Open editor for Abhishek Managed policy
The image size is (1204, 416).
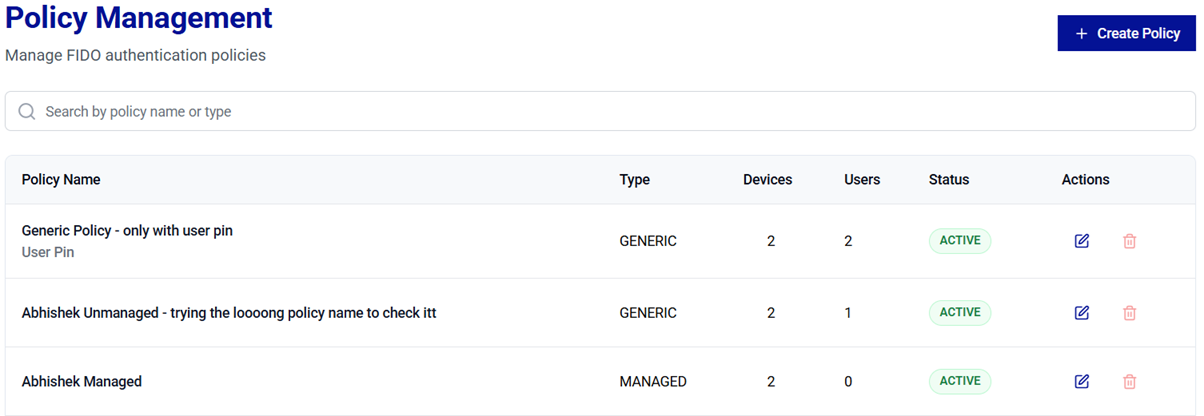[x=1081, y=381]
